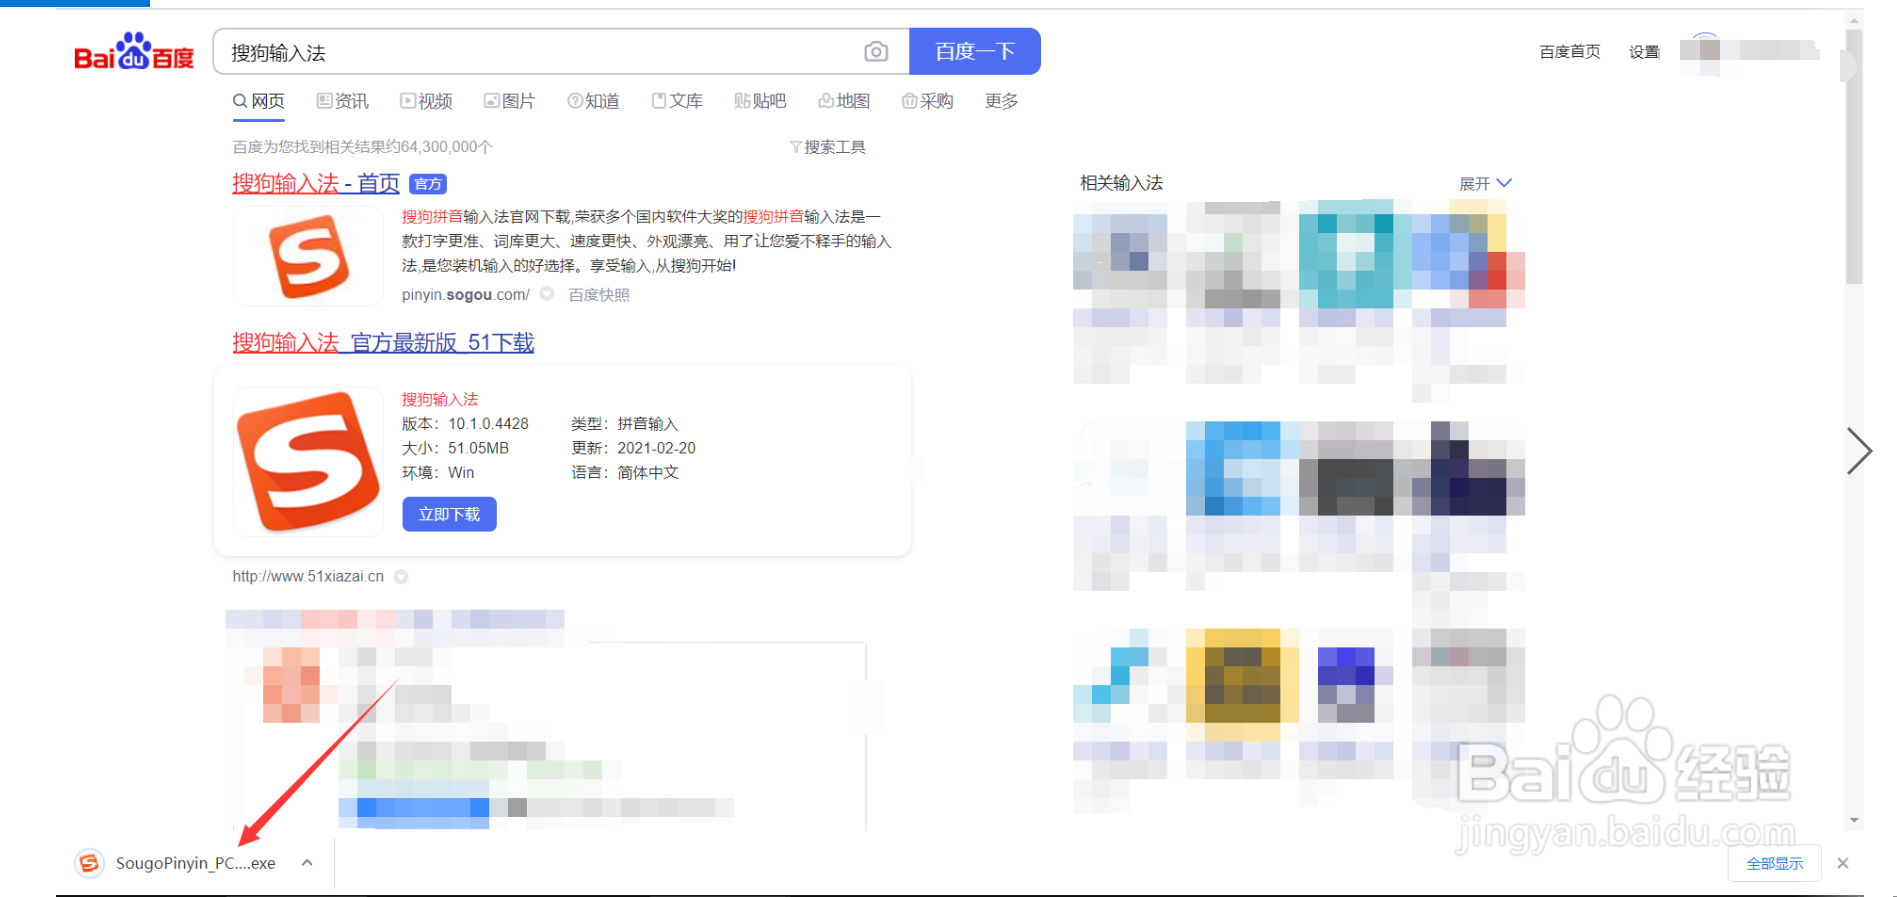The width and height of the screenshot is (1897, 897).
Task: Open 搜索工具 filter
Action: (828, 147)
